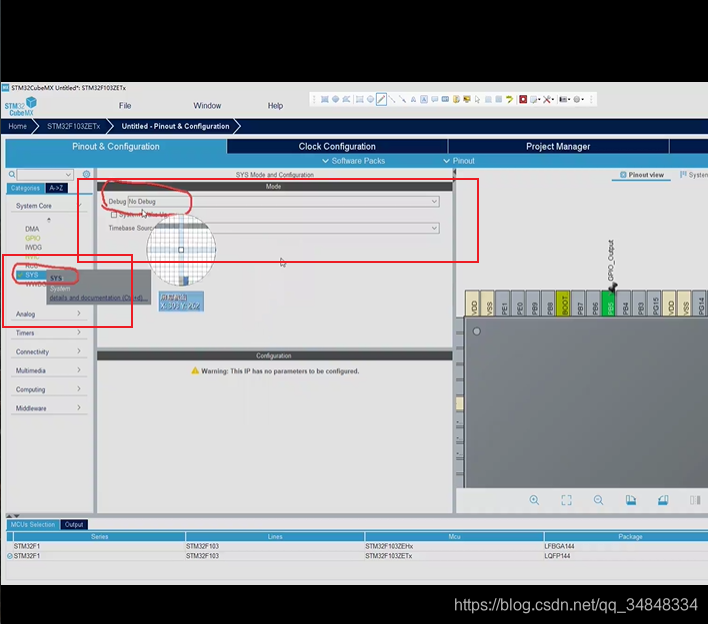Select GPIO in System Core list
Image resolution: width=708 pixels, height=624 pixels.
(33, 238)
